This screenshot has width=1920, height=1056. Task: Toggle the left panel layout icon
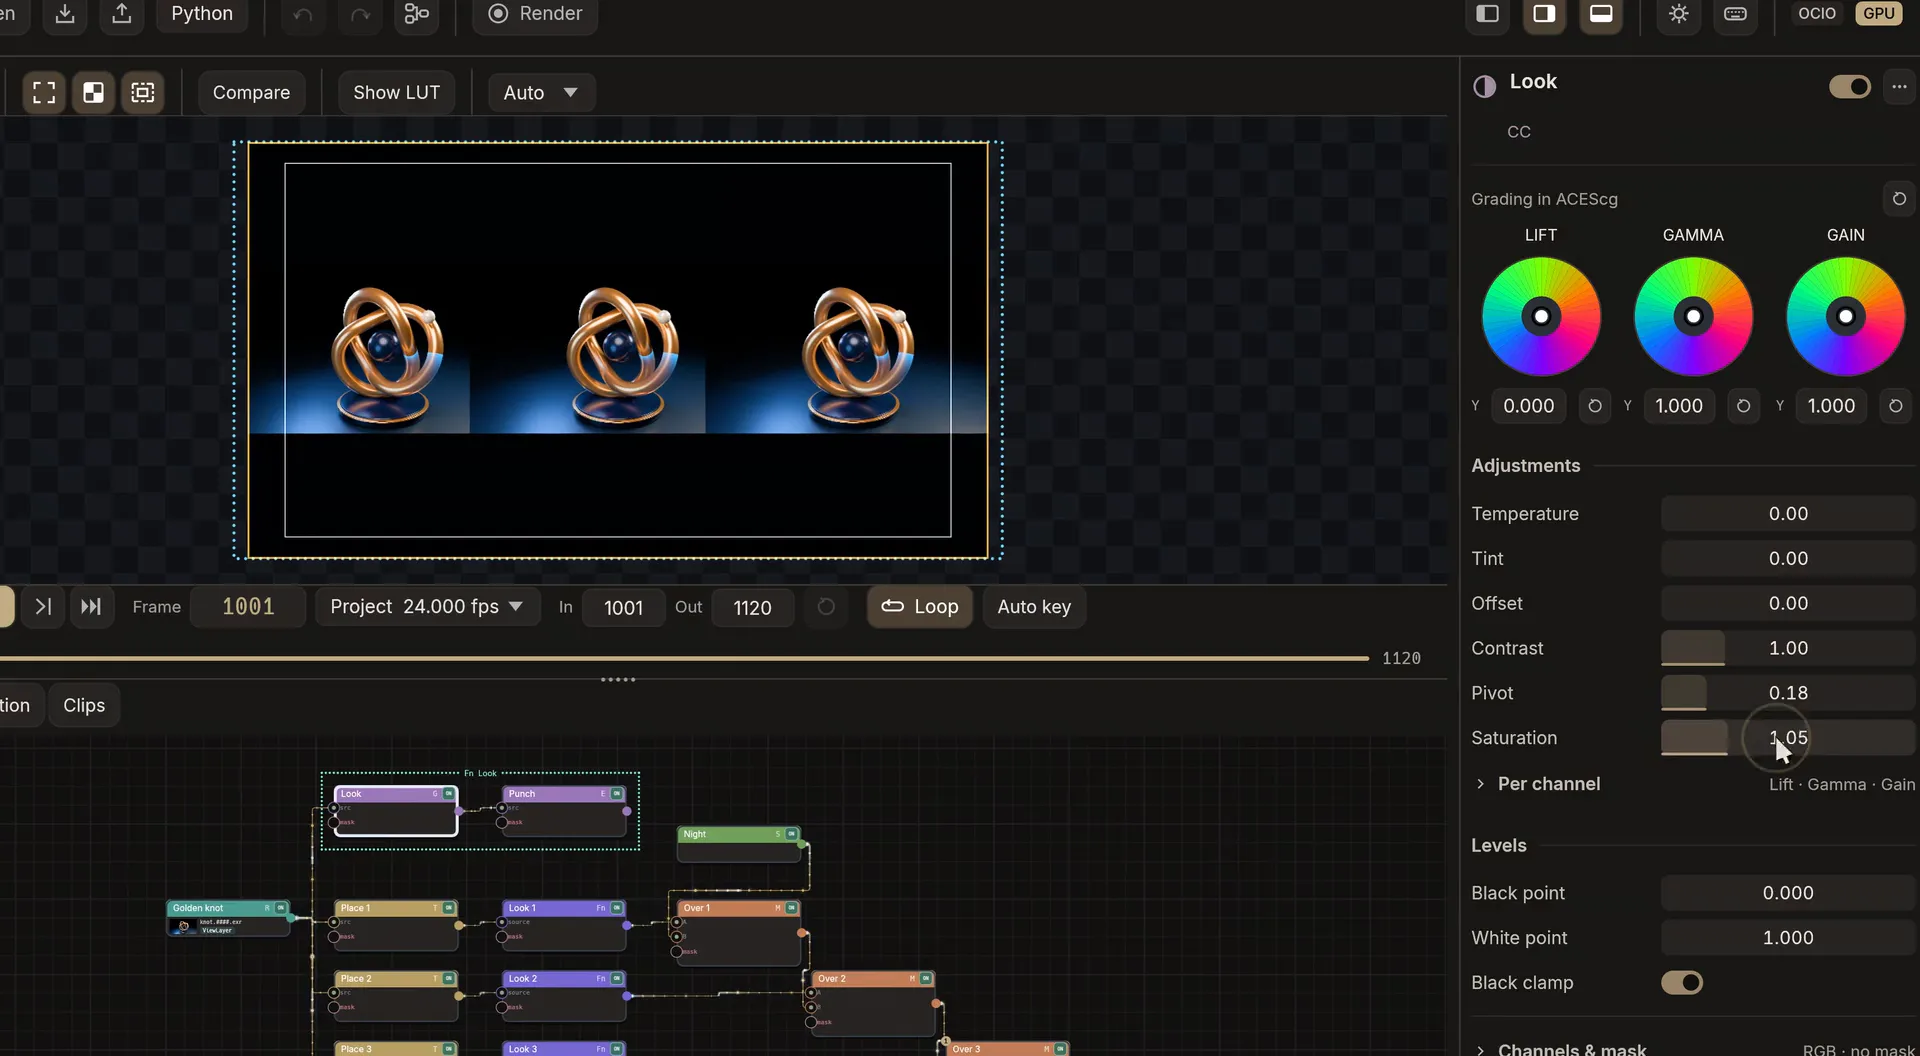point(1488,14)
